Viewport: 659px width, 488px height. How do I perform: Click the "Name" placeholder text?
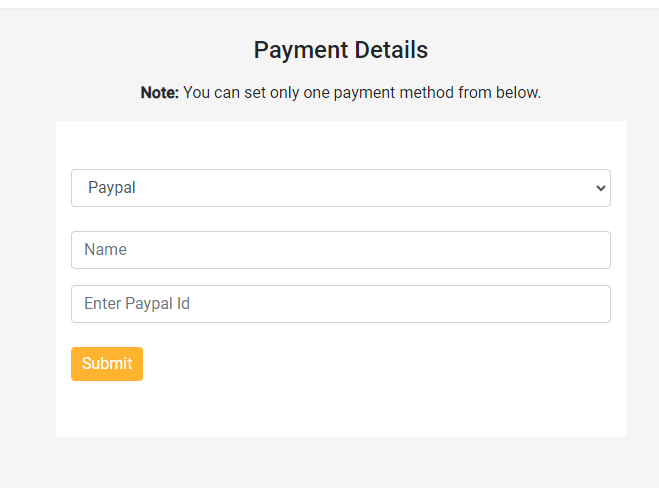pyautogui.click(x=105, y=250)
